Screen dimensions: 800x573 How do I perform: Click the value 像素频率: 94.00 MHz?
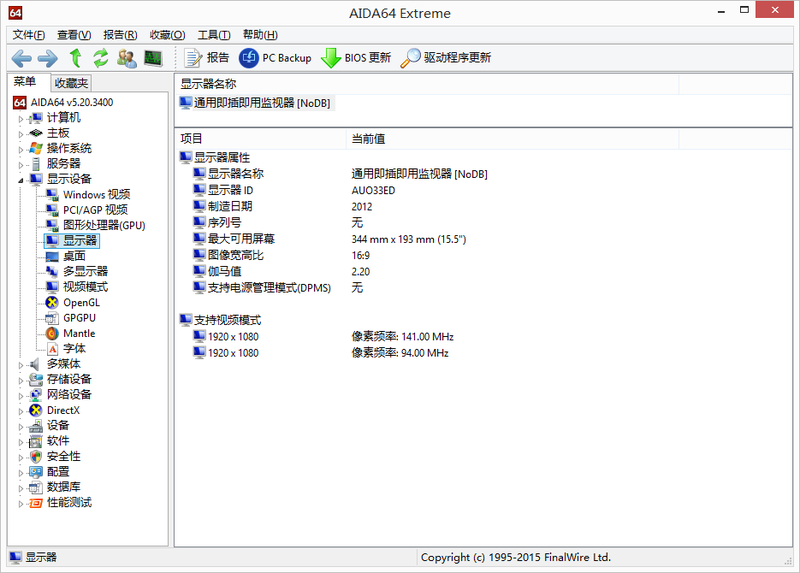(x=400, y=353)
